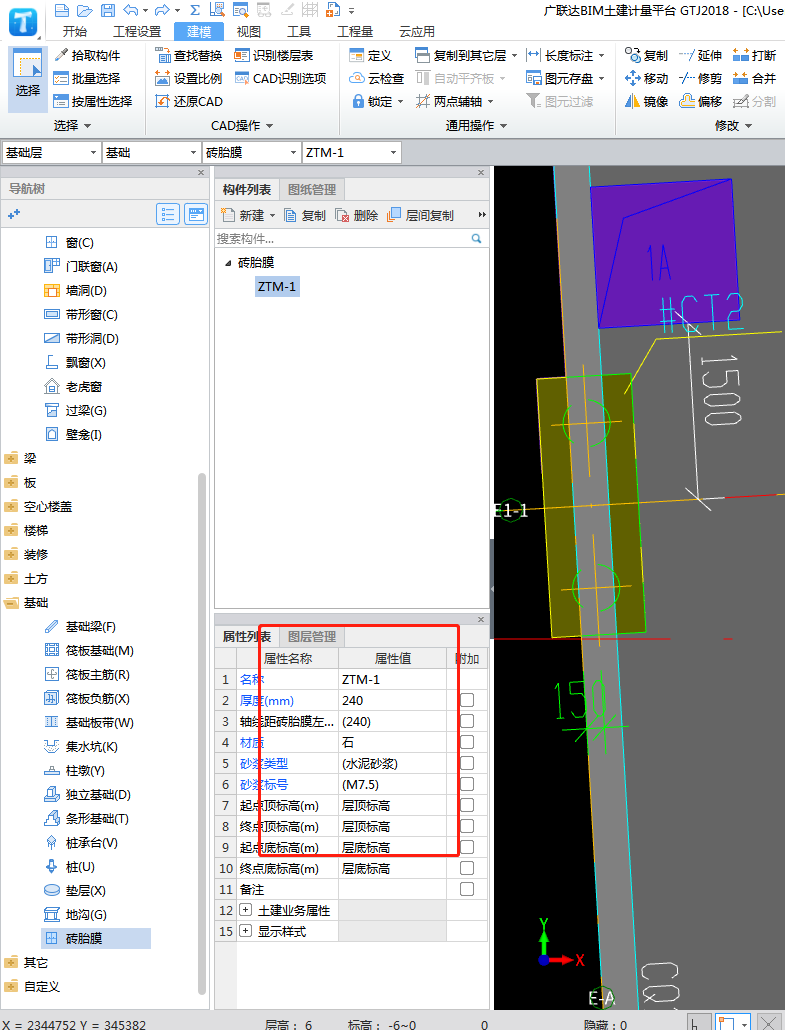Click the large 选择 select tool
Image resolution: width=785 pixels, height=1030 pixels.
click(28, 78)
